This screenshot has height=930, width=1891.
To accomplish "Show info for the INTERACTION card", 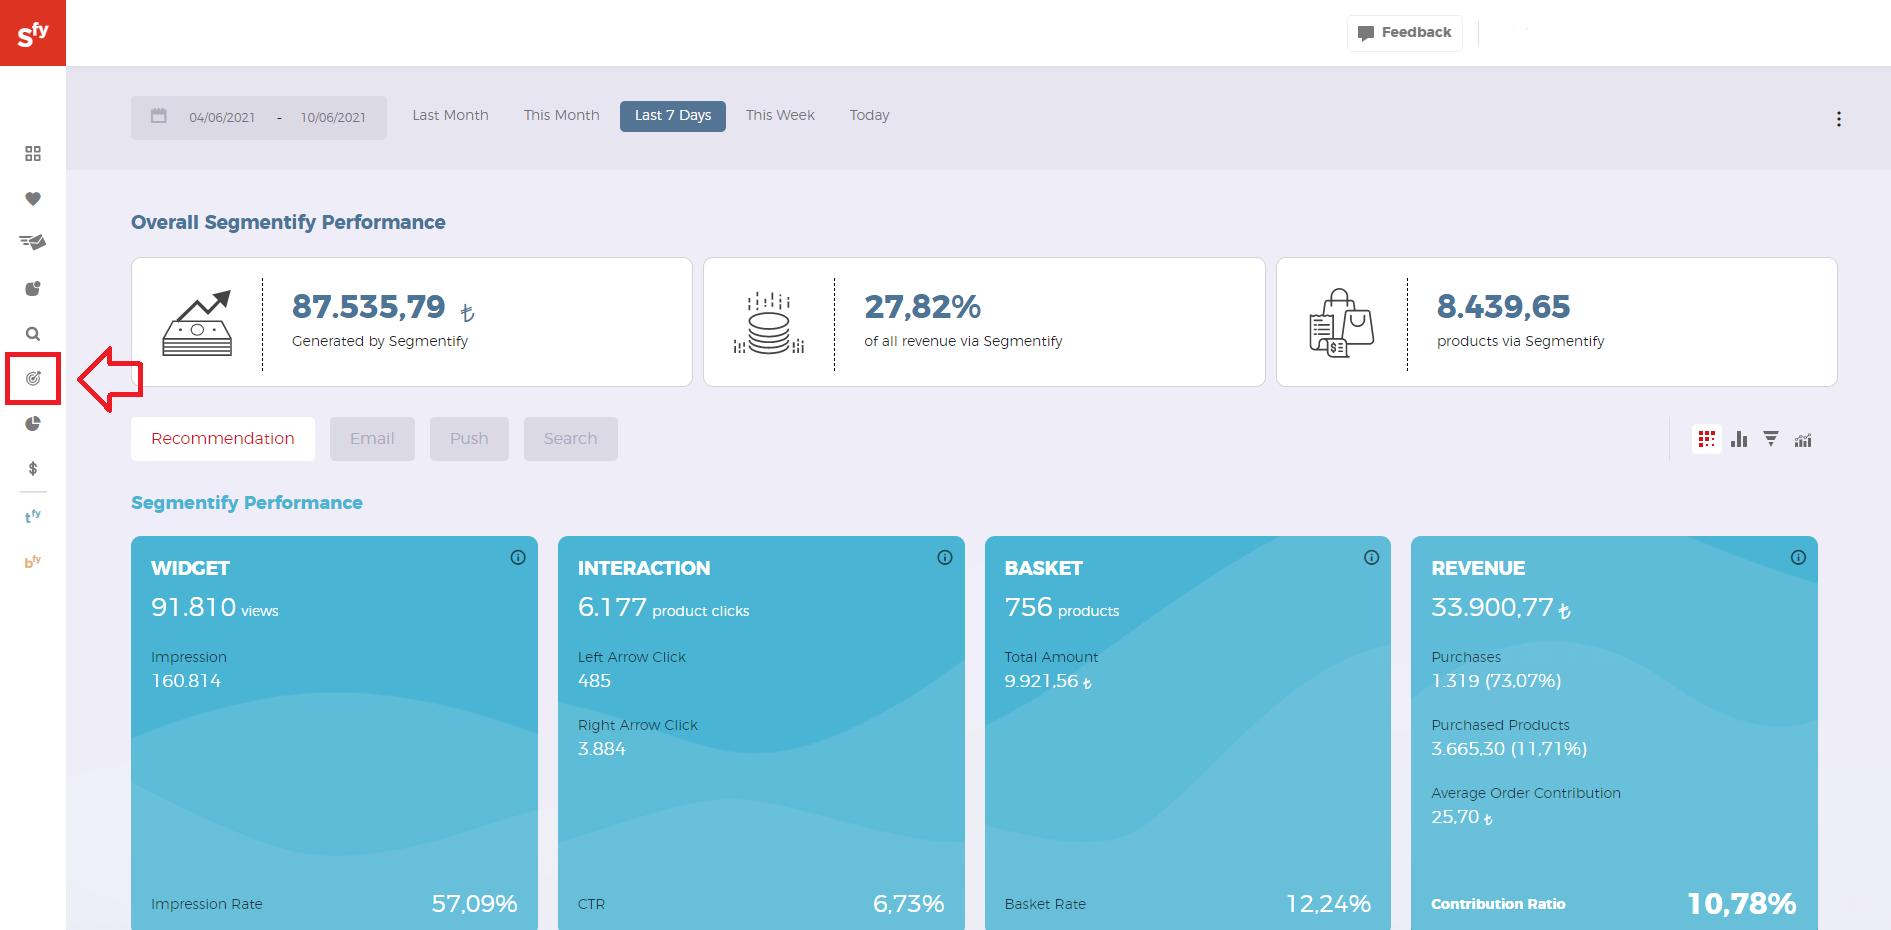I will [x=945, y=558].
